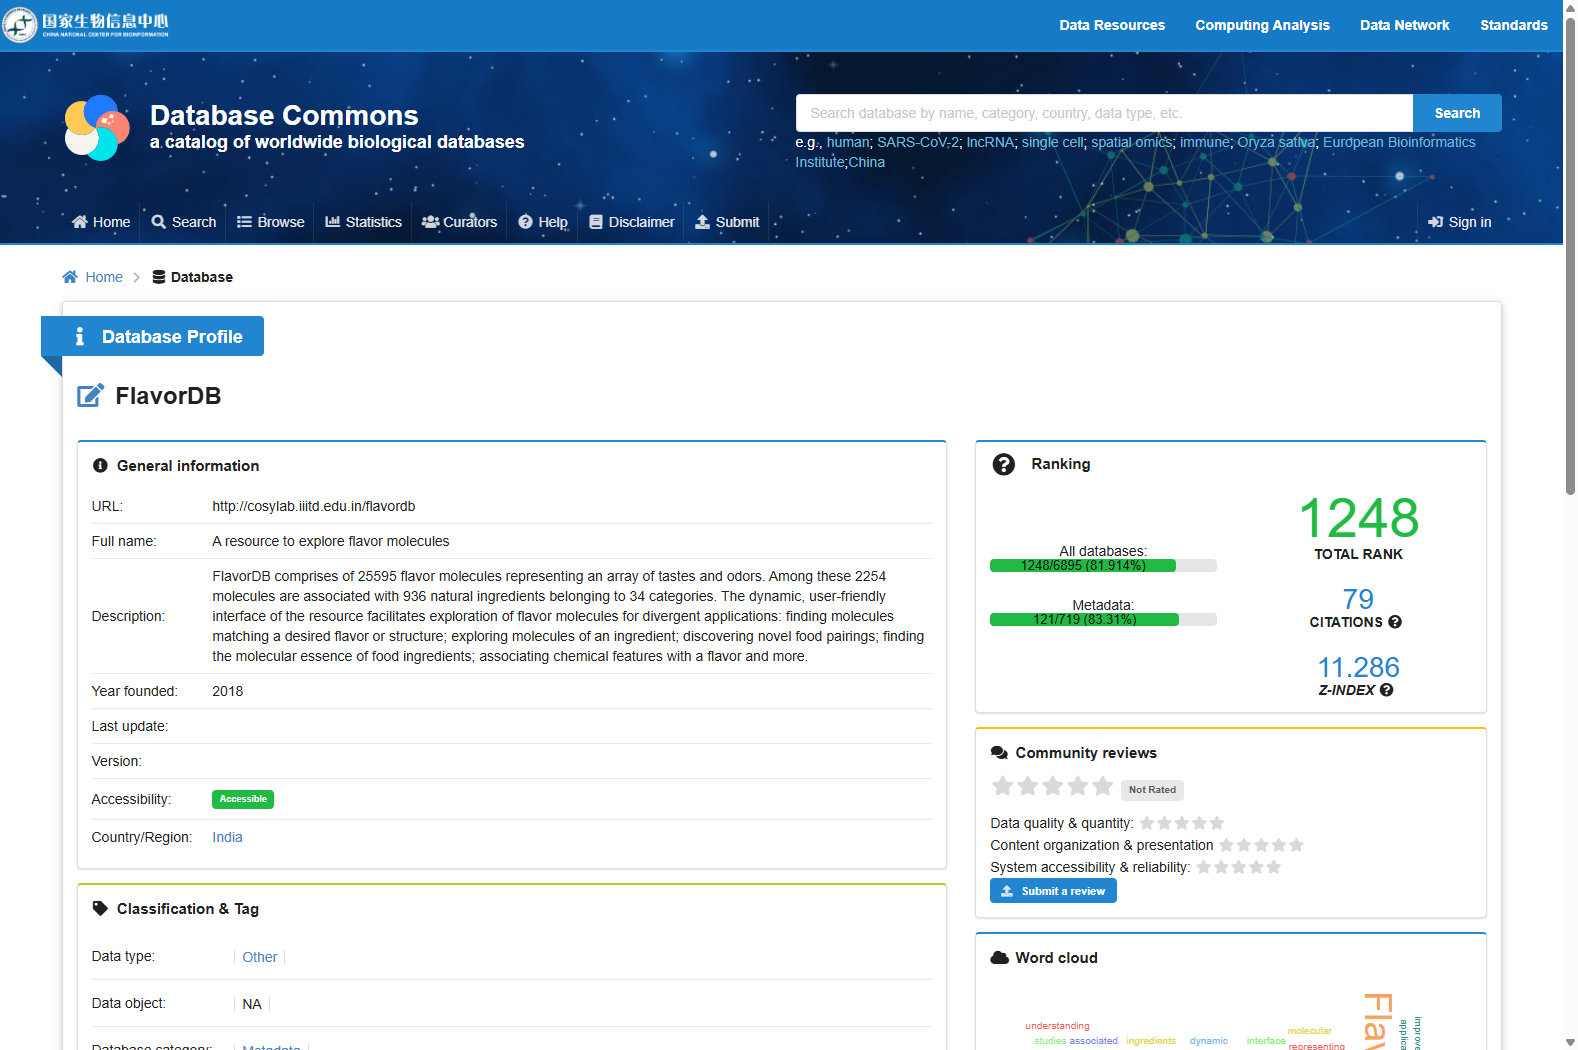Open Standards in the top bar

coord(1514,25)
